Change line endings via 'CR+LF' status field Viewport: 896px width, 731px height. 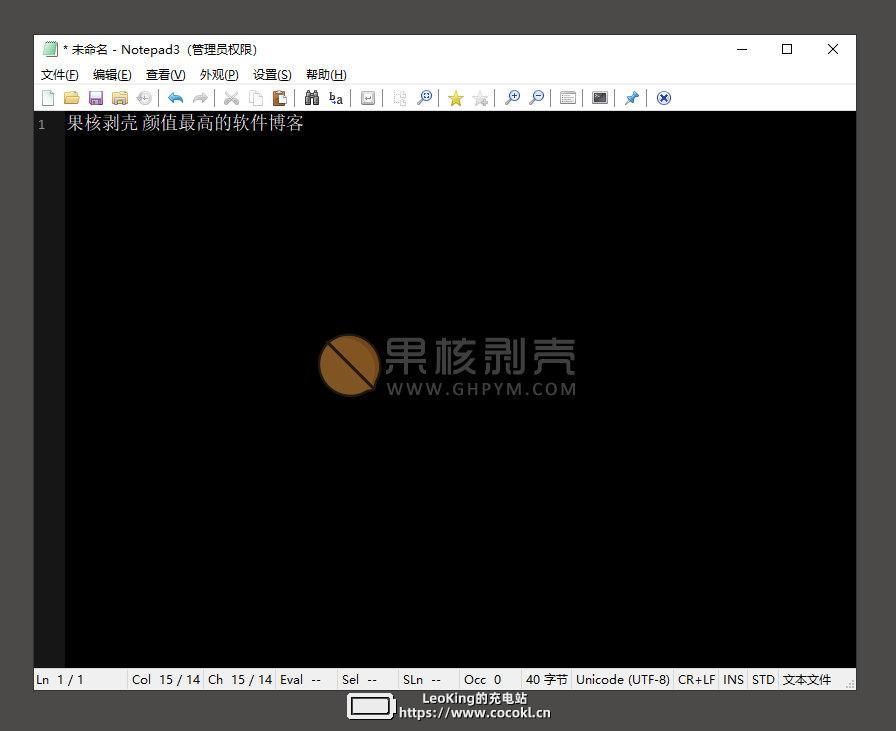[697, 680]
